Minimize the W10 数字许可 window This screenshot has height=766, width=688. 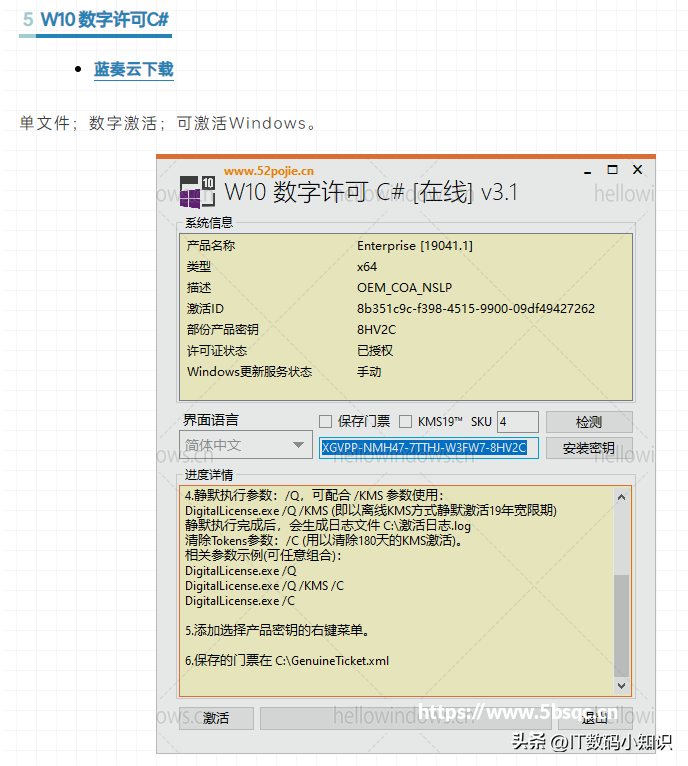click(587, 170)
